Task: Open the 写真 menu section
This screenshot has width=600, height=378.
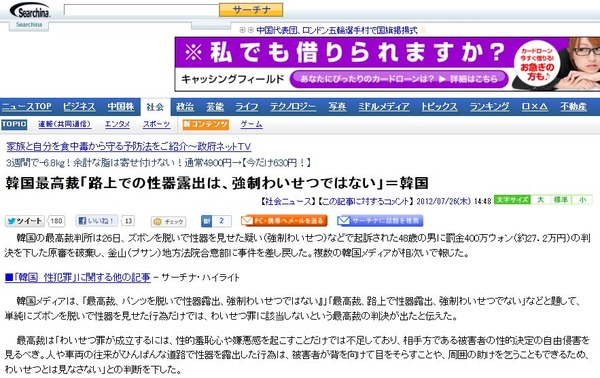Action: (x=337, y=107)
